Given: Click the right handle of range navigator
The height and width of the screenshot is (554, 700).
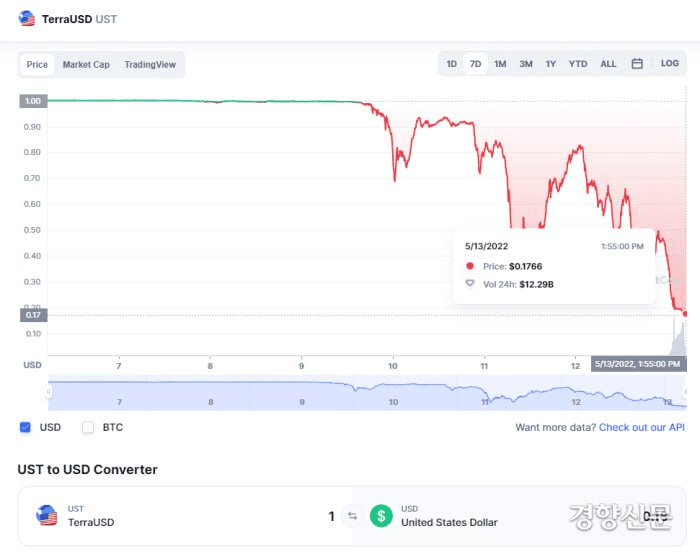Looking at the screenshot, I should [x=685, y=392].
